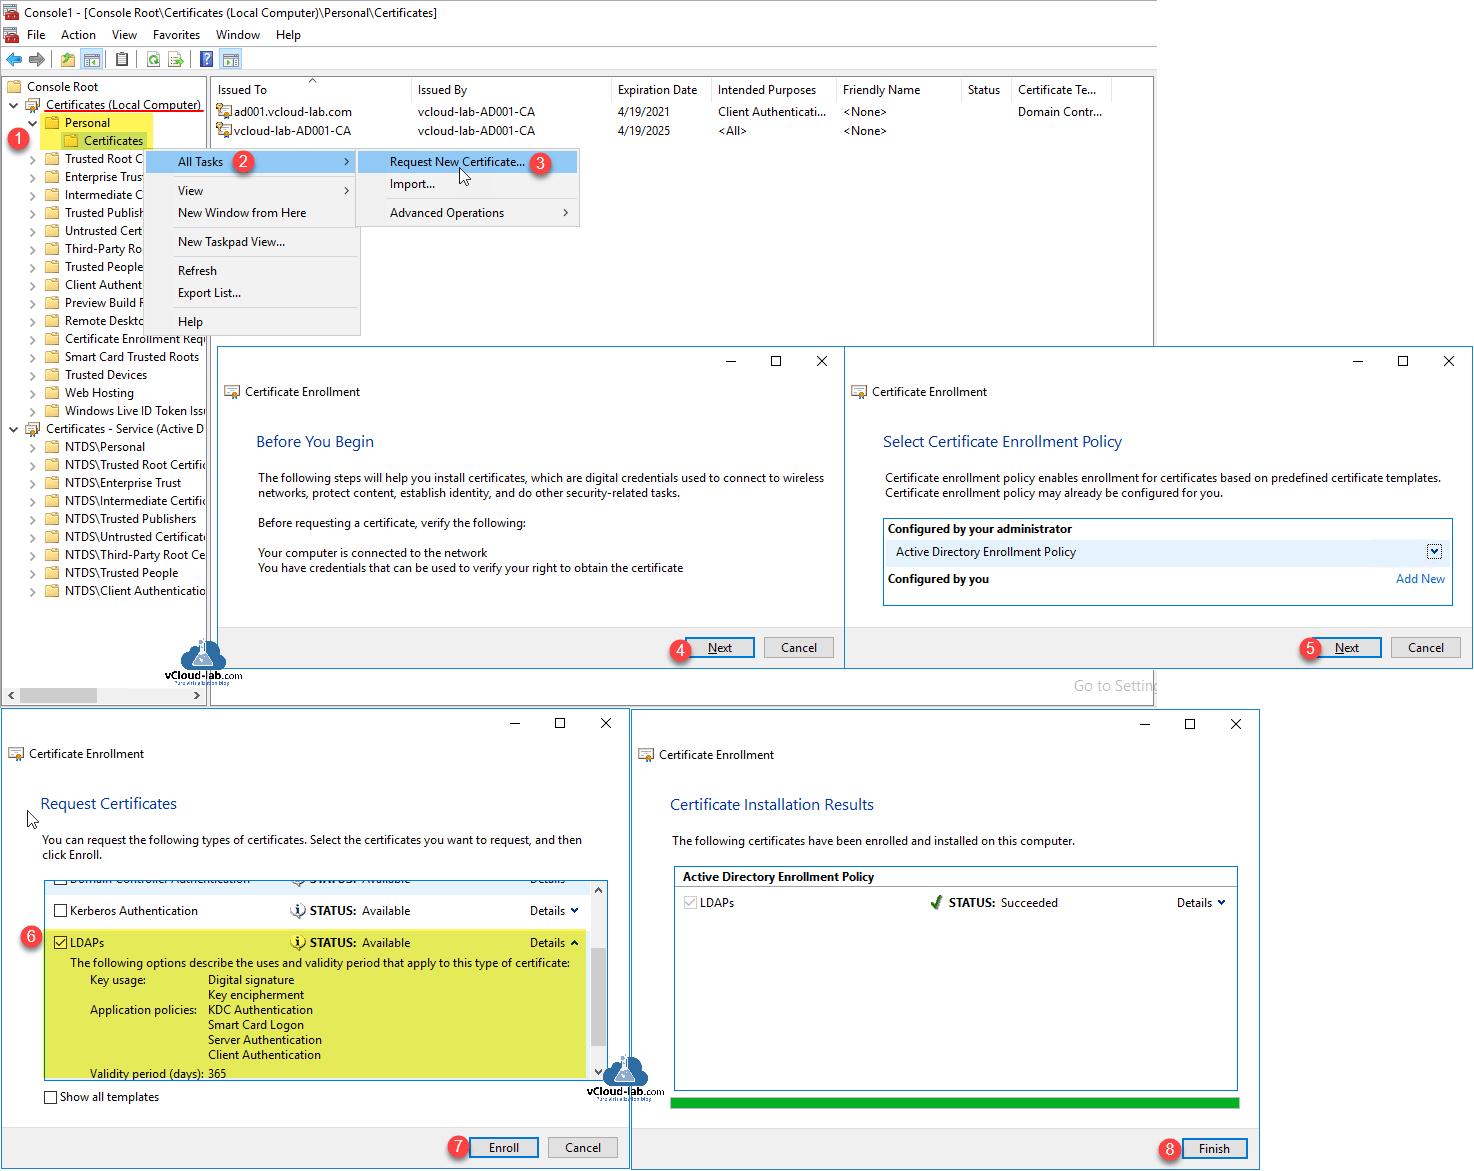Viewport: 1474px width, 1171px height.
Task: Expand Active Directory Enrollment Policy dropdown arrow
Action: pyautogui.click(x=1434, y=552)
